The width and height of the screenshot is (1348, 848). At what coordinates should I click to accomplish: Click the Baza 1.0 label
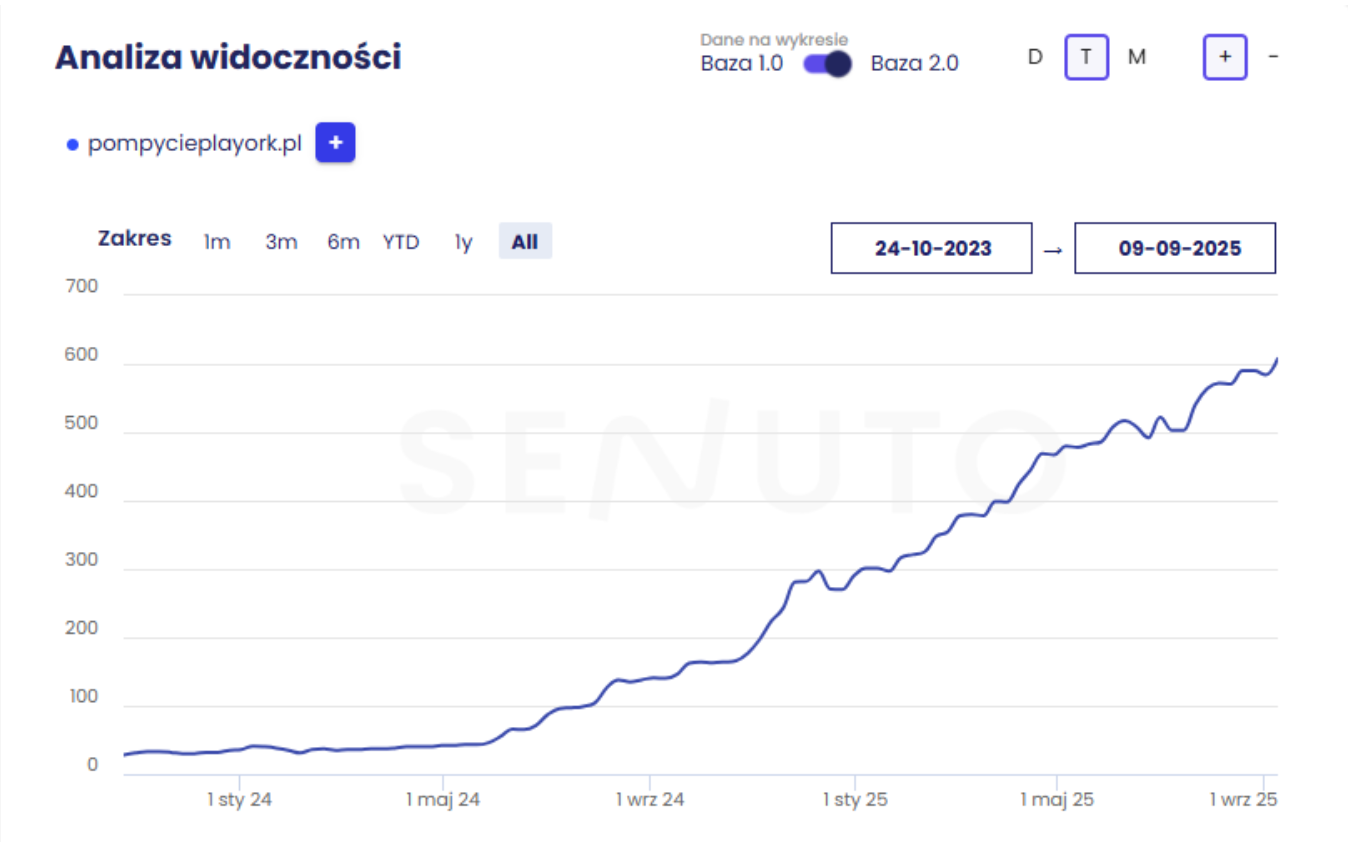(742, 64)
